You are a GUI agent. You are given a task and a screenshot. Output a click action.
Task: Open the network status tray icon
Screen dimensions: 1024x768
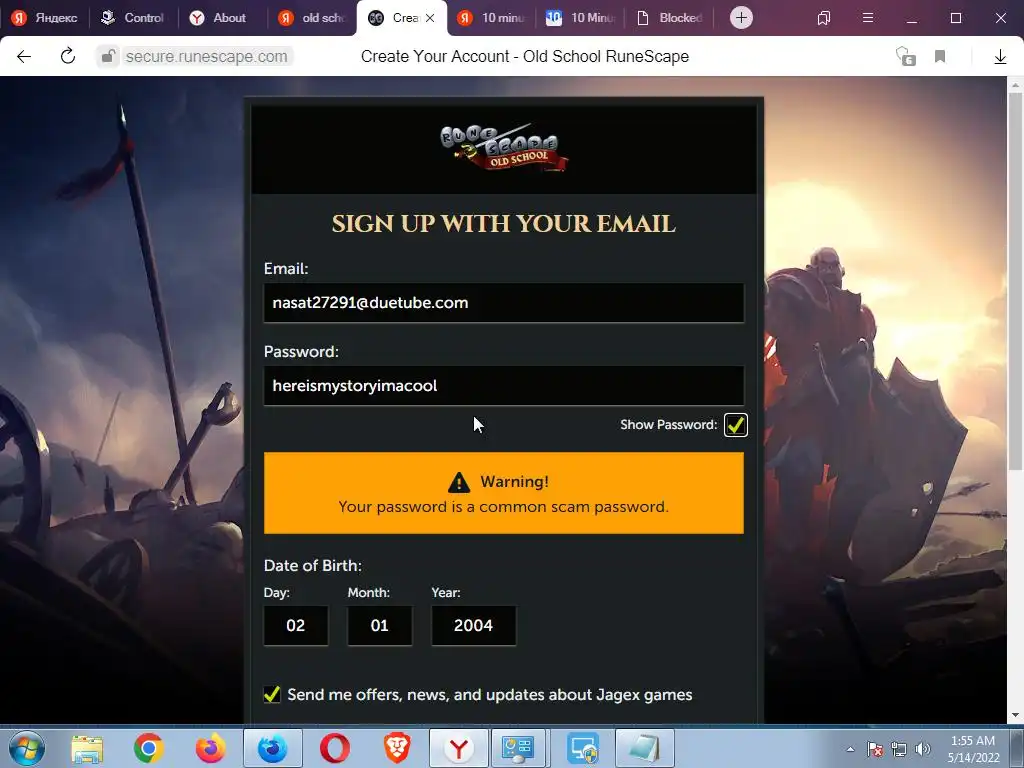(x=899, y=749)
